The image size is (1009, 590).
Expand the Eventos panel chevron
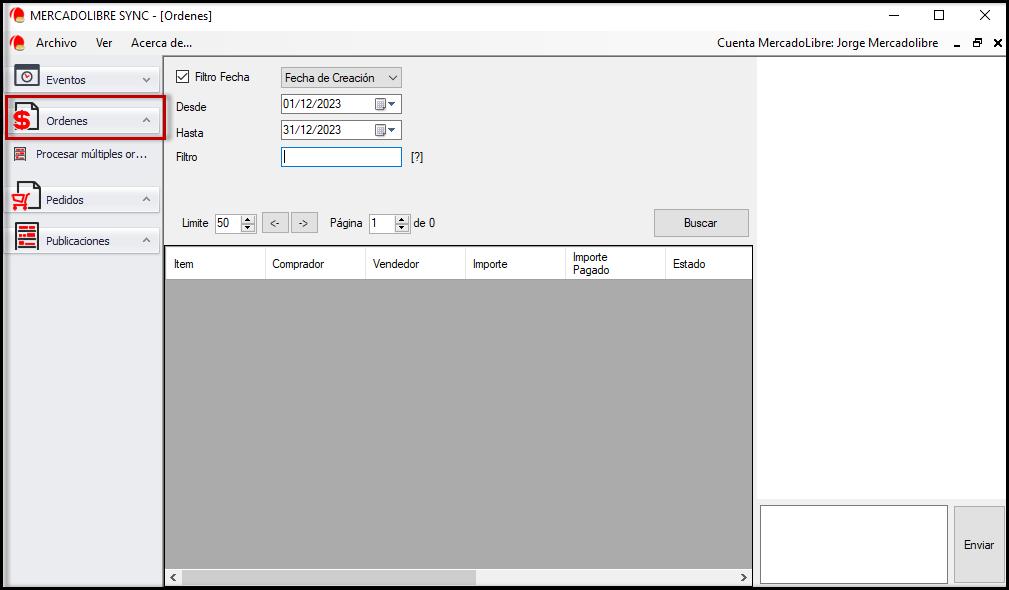(x=146, y=80)
